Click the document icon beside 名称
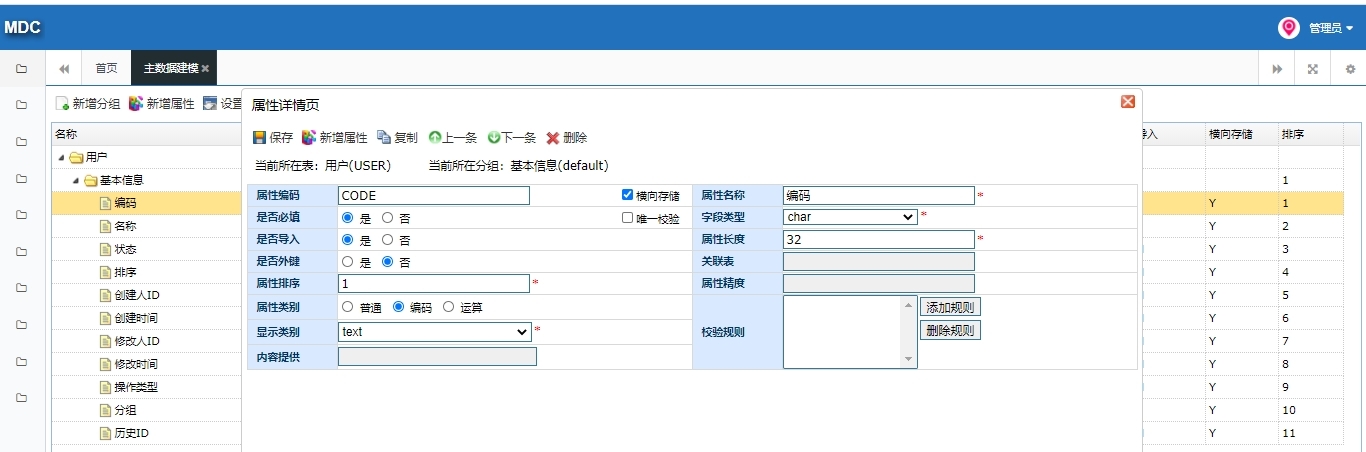 pos(105,226)
